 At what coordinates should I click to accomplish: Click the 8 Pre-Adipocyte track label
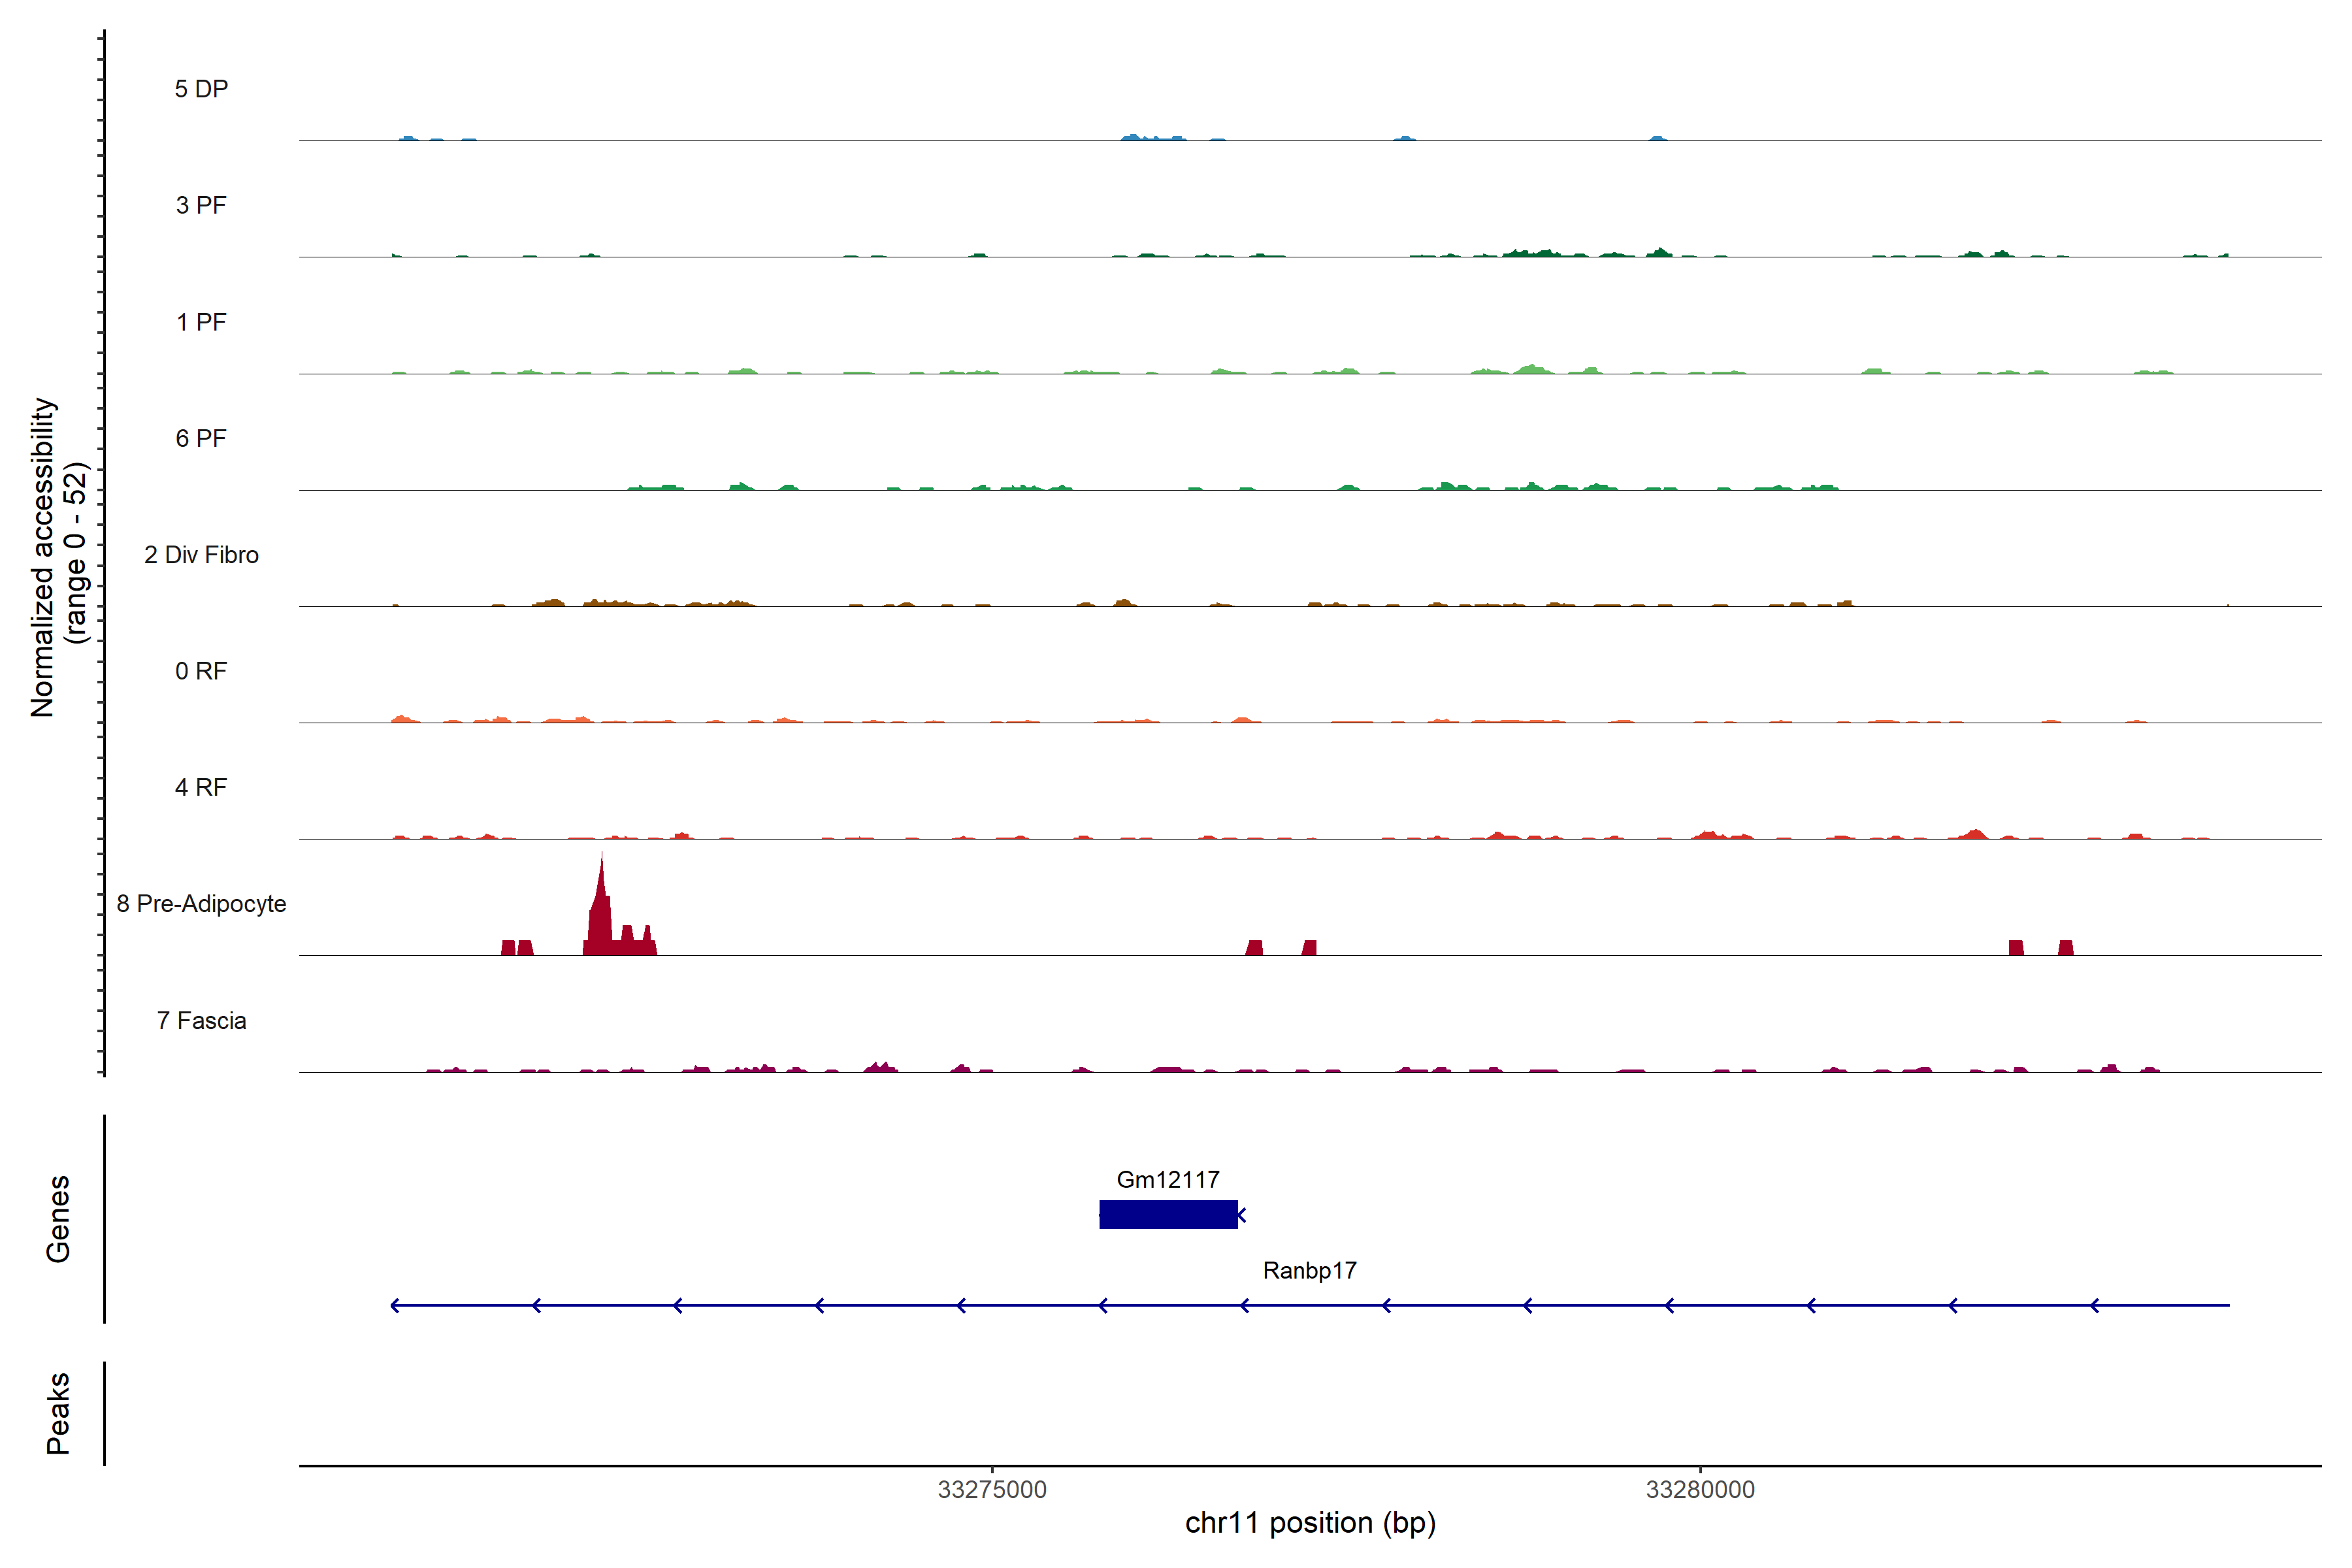[x=201, y=904]
